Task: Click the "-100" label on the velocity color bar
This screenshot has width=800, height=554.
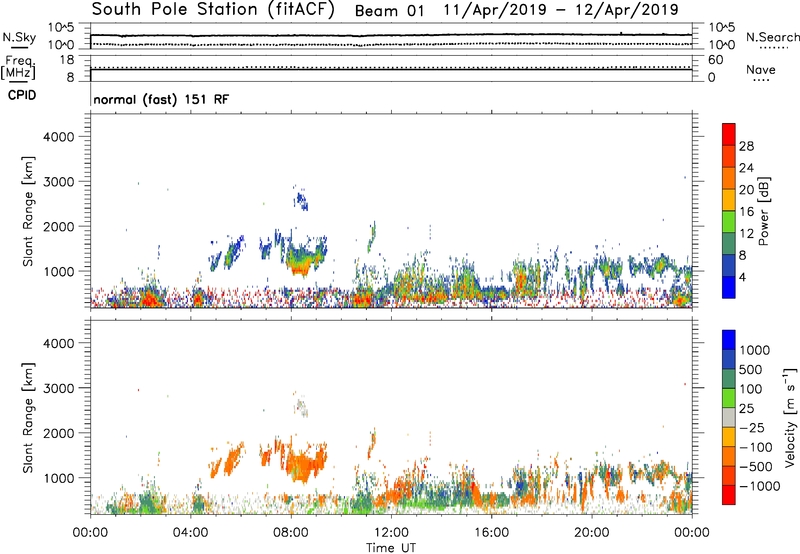Action: pos(756,447)
